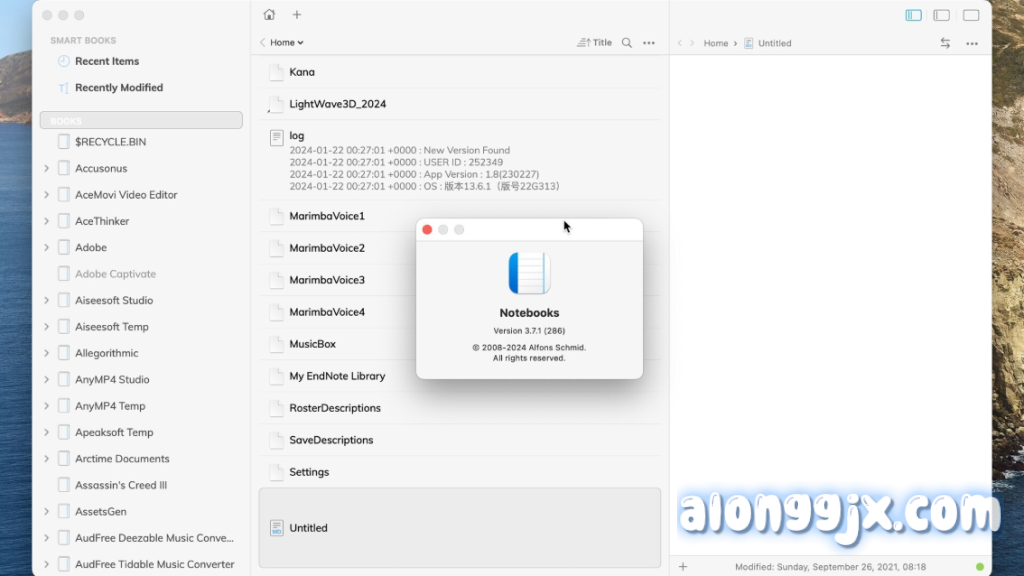Open search with the magnifier icon
This screenshot has width=1024, height=576.
pyautogui.click(x=627, y=43)
